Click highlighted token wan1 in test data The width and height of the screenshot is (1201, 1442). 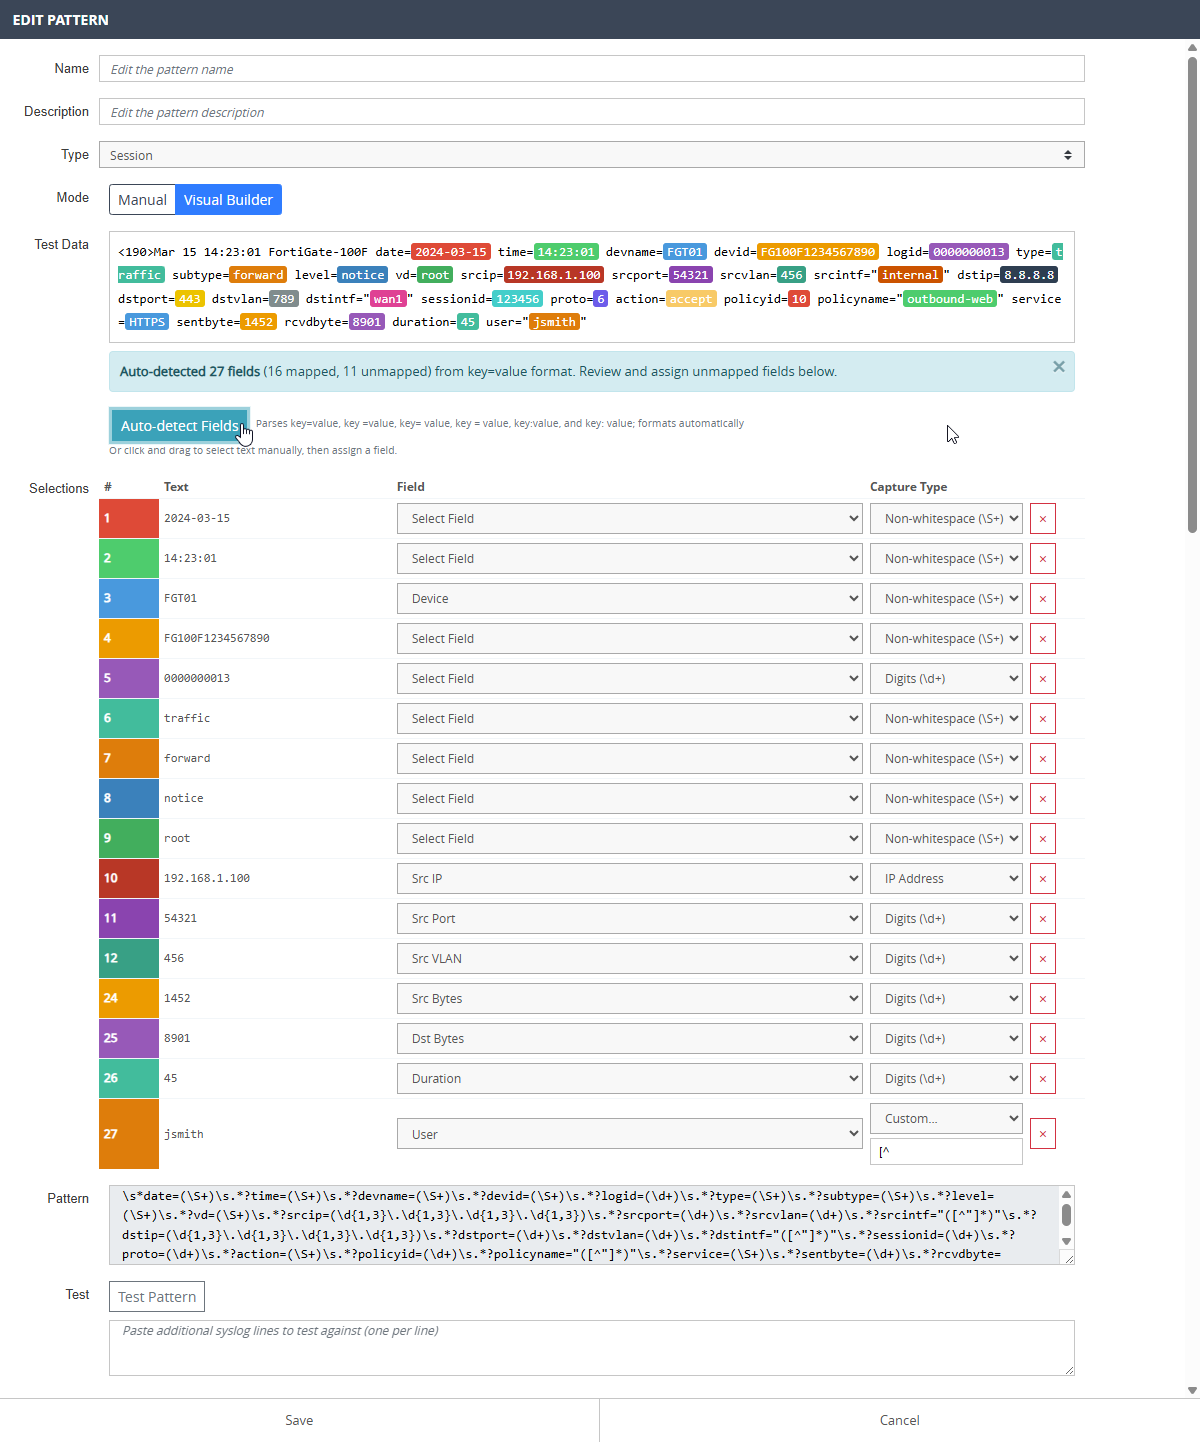tap(388, 299)
